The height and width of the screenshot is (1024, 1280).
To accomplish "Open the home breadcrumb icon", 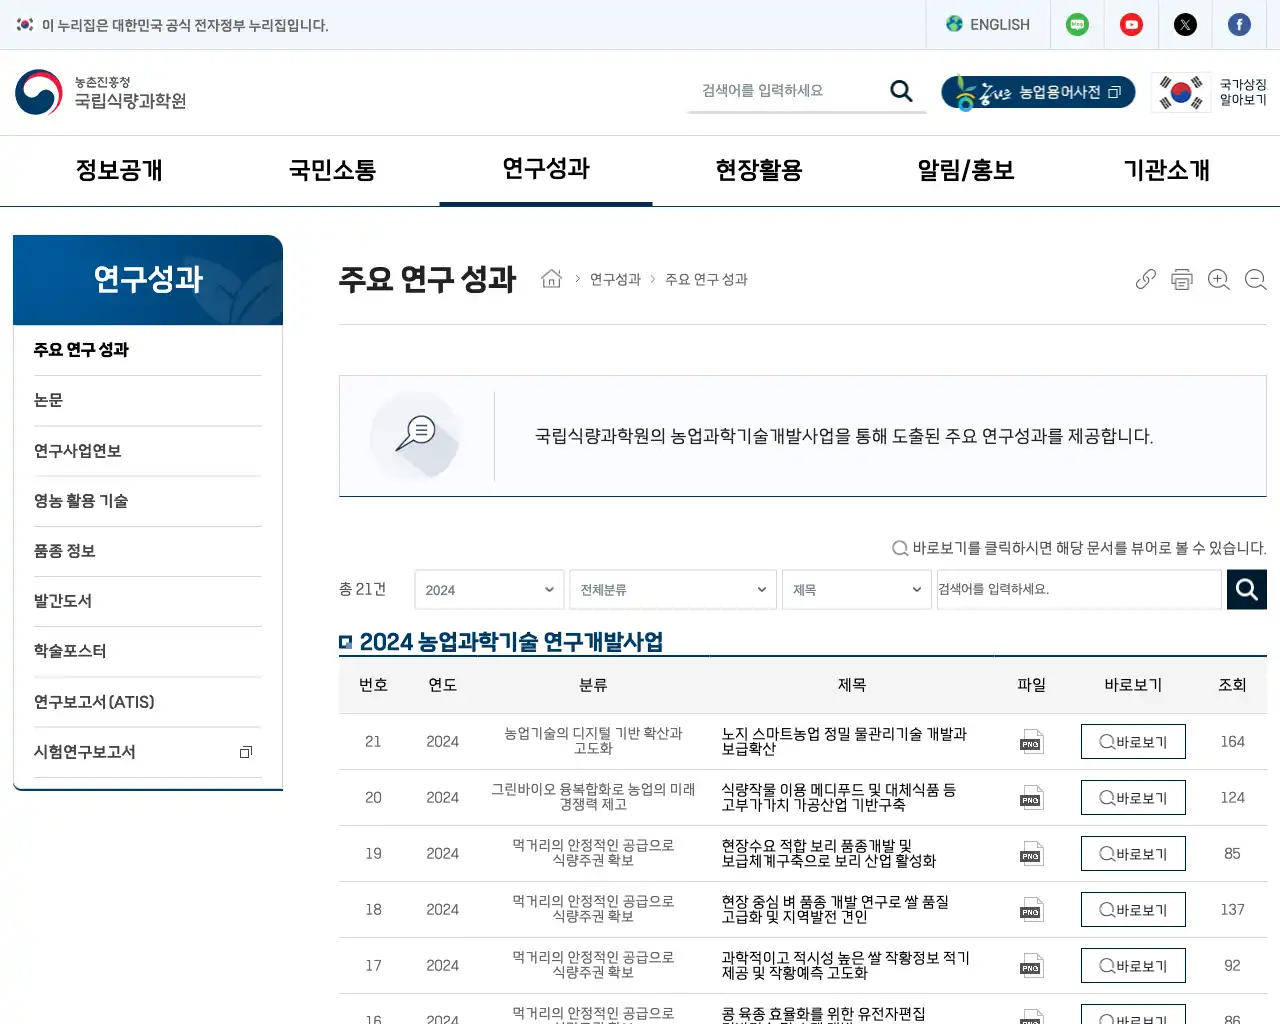I will click(551, 279).
